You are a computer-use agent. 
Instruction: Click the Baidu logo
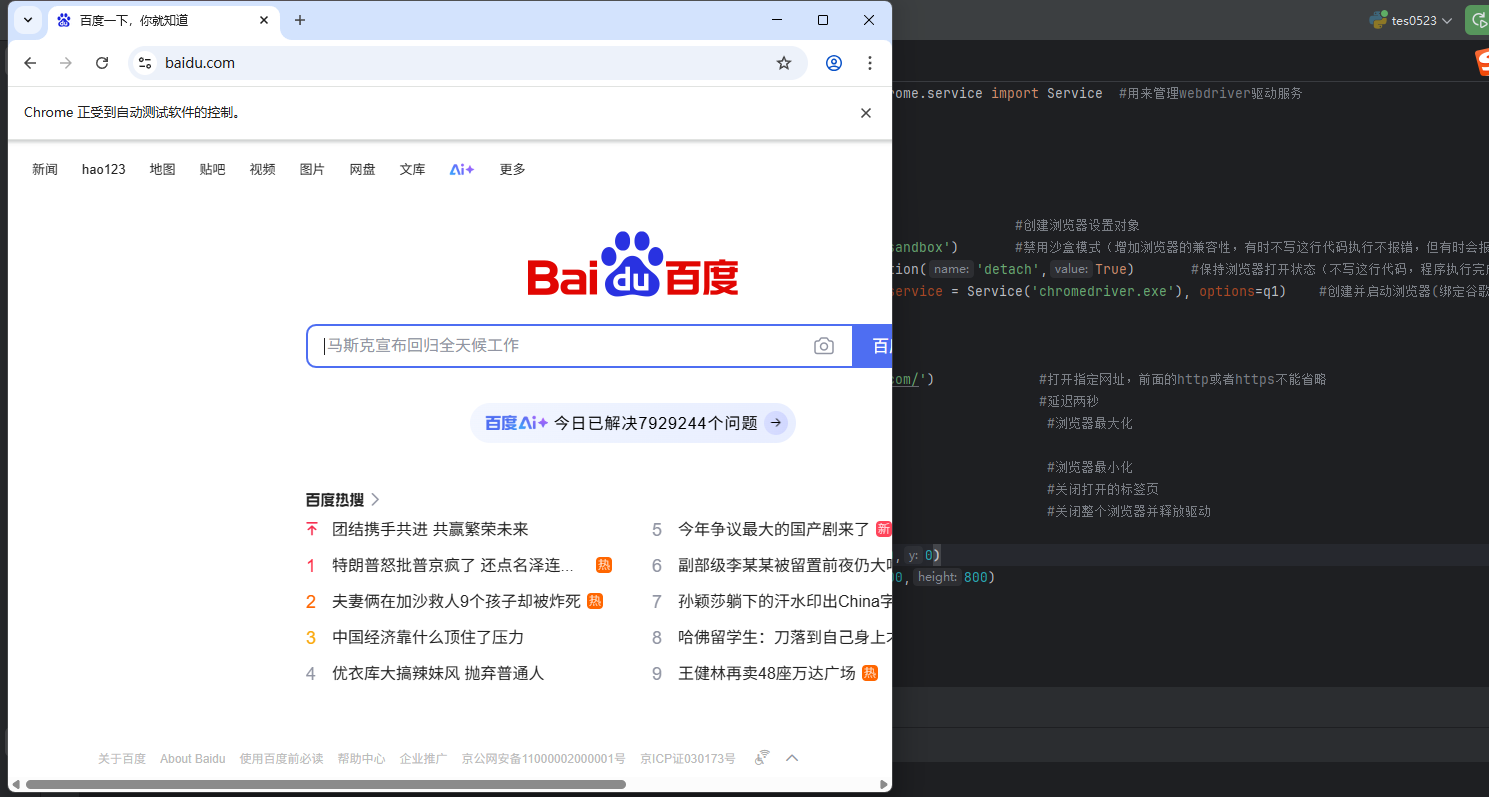point(633,264)
